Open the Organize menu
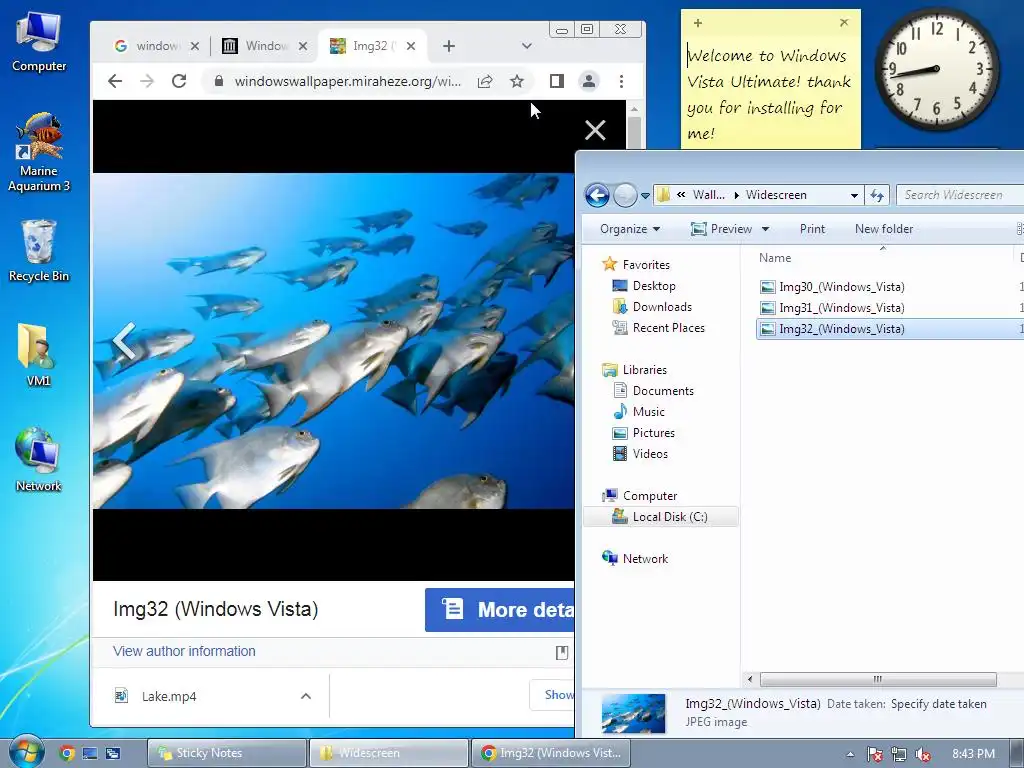 630,229
